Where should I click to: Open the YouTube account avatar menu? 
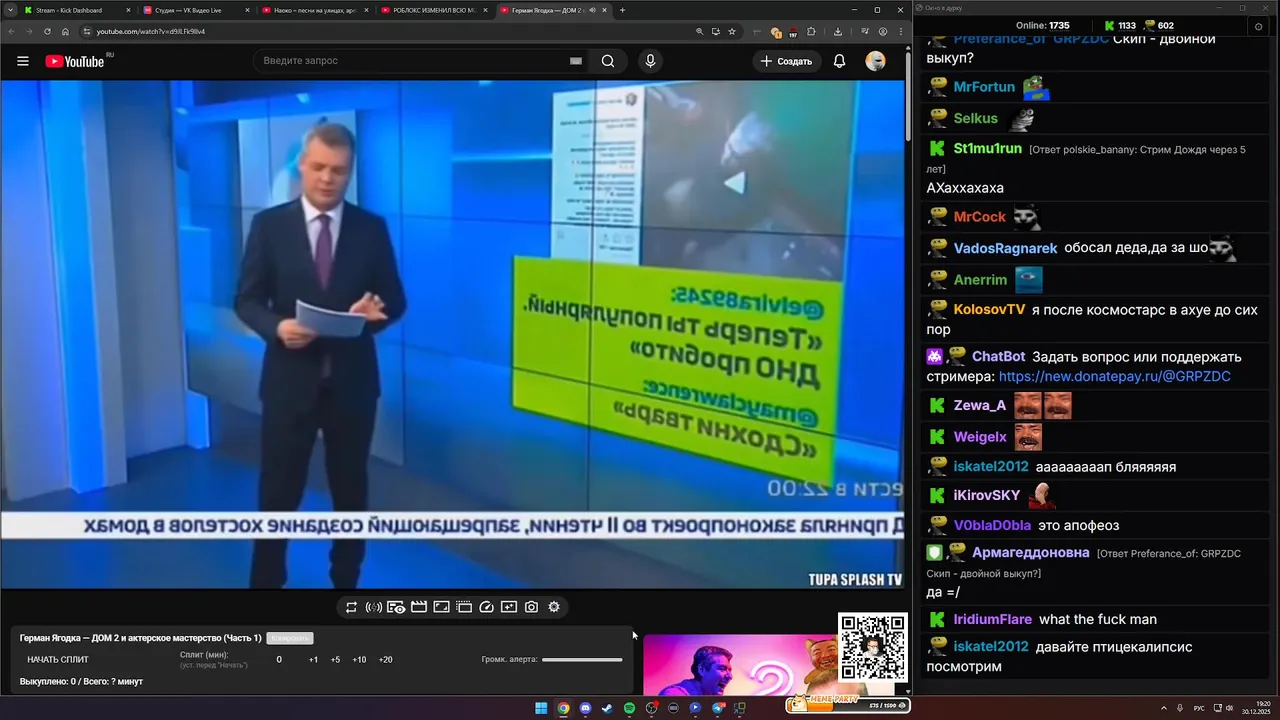[875, 61]
